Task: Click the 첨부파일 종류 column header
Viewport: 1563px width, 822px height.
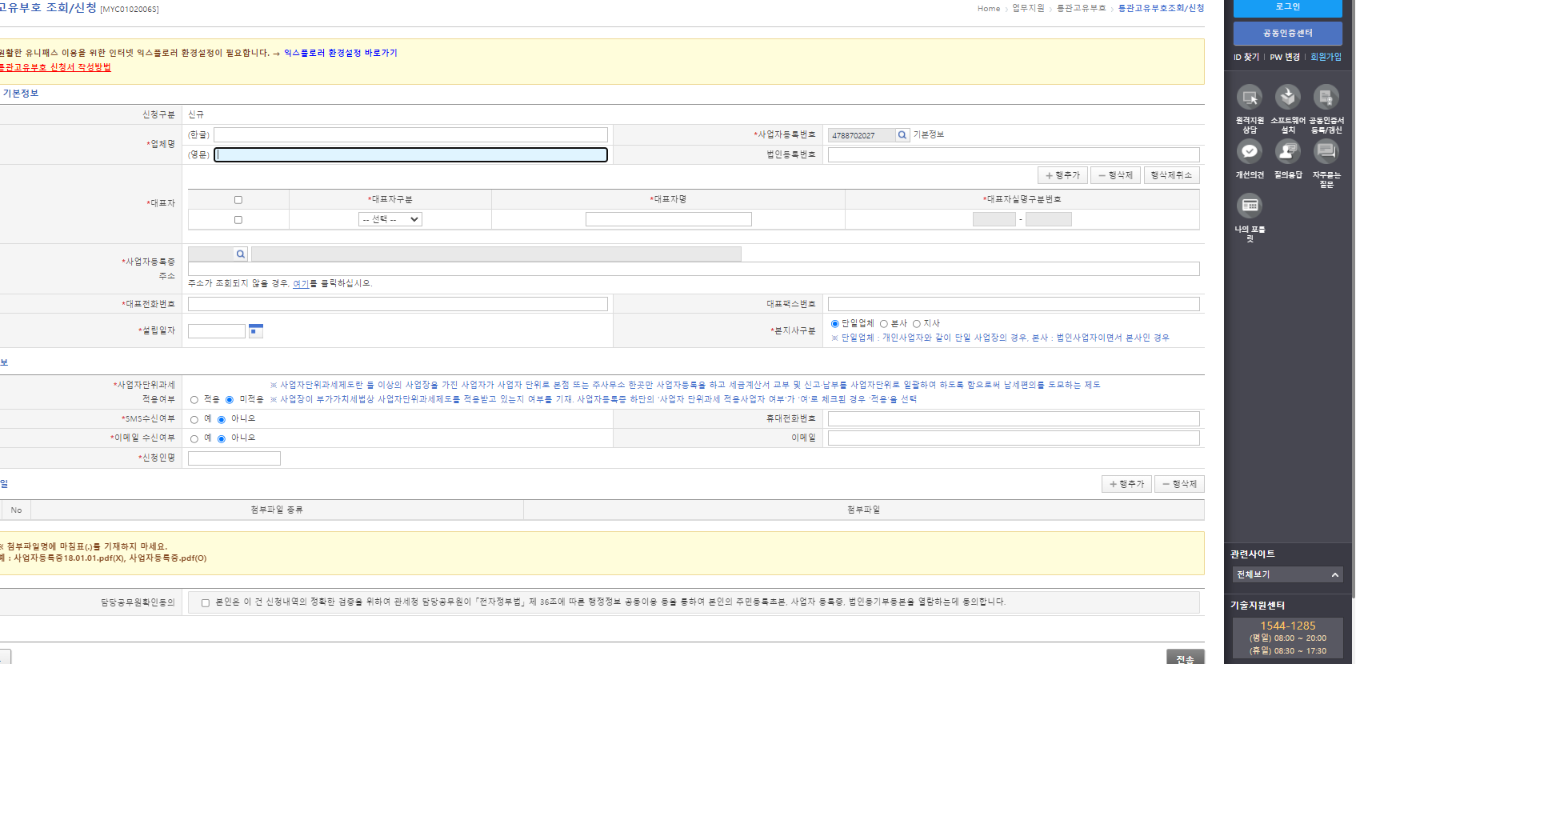Action: point(277,510)
